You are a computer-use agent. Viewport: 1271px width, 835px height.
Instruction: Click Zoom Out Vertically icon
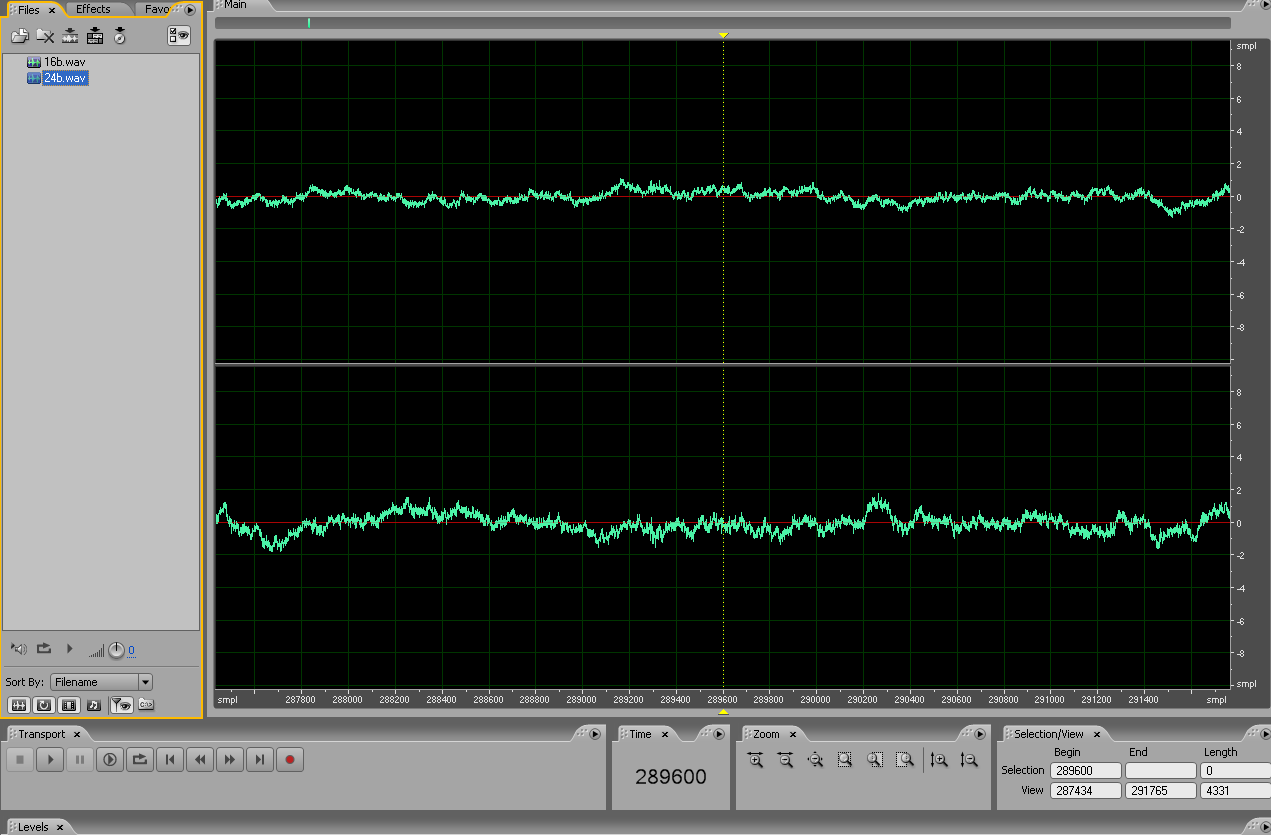pos(968,760)
